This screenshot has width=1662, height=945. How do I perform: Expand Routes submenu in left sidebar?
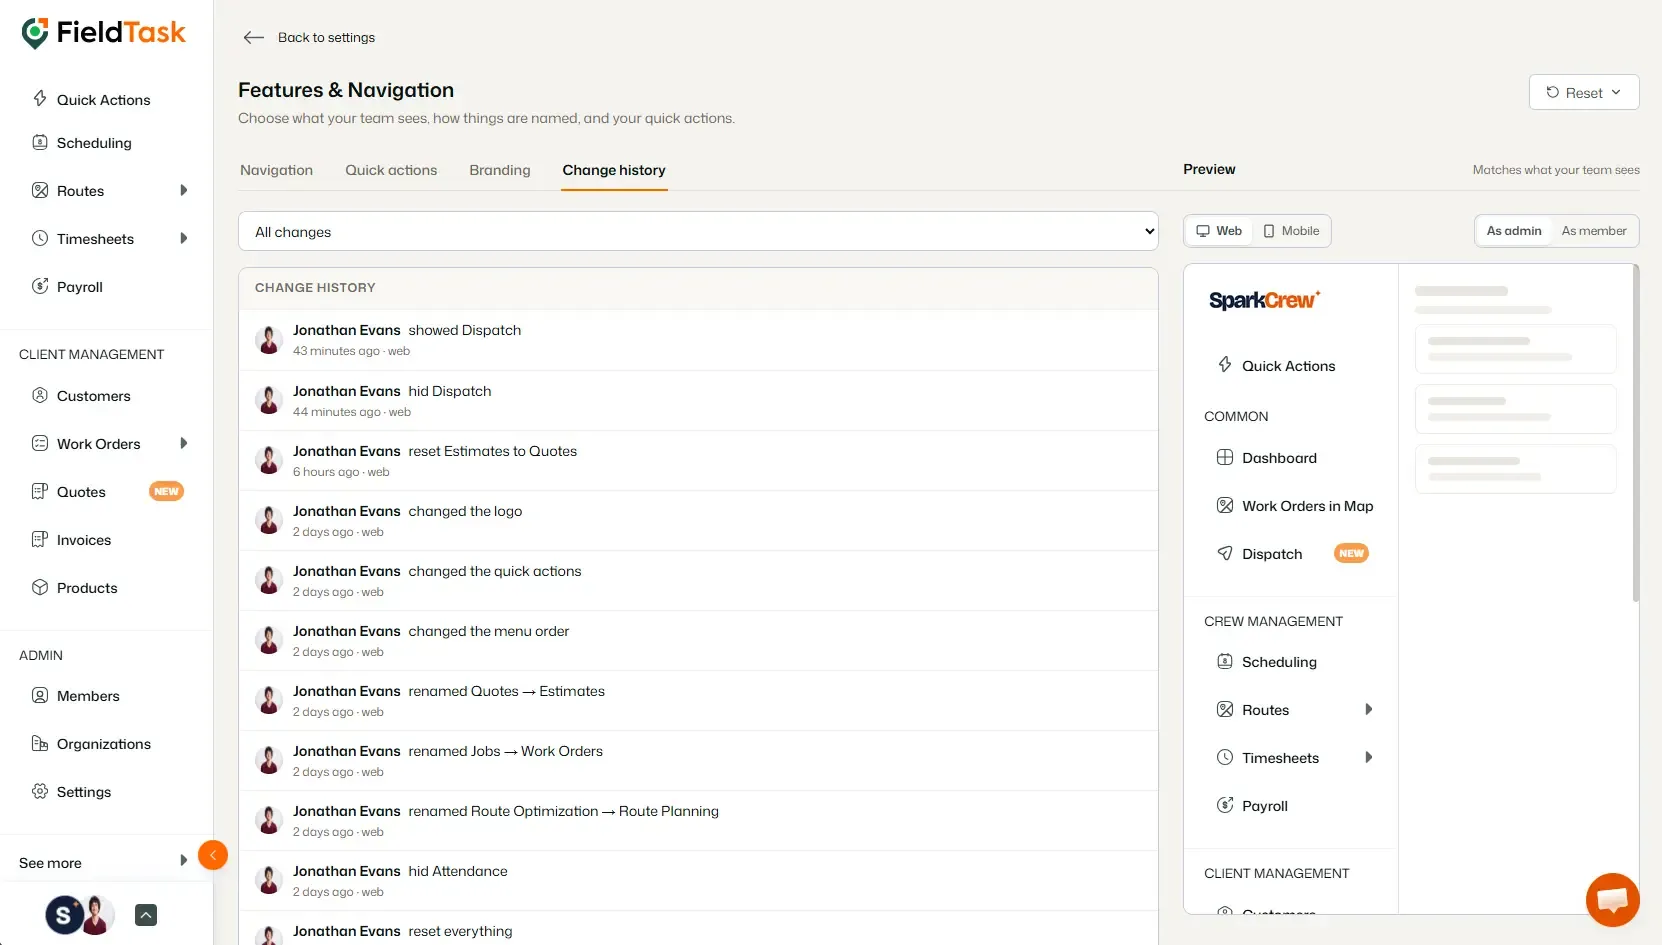coord(183,190)
